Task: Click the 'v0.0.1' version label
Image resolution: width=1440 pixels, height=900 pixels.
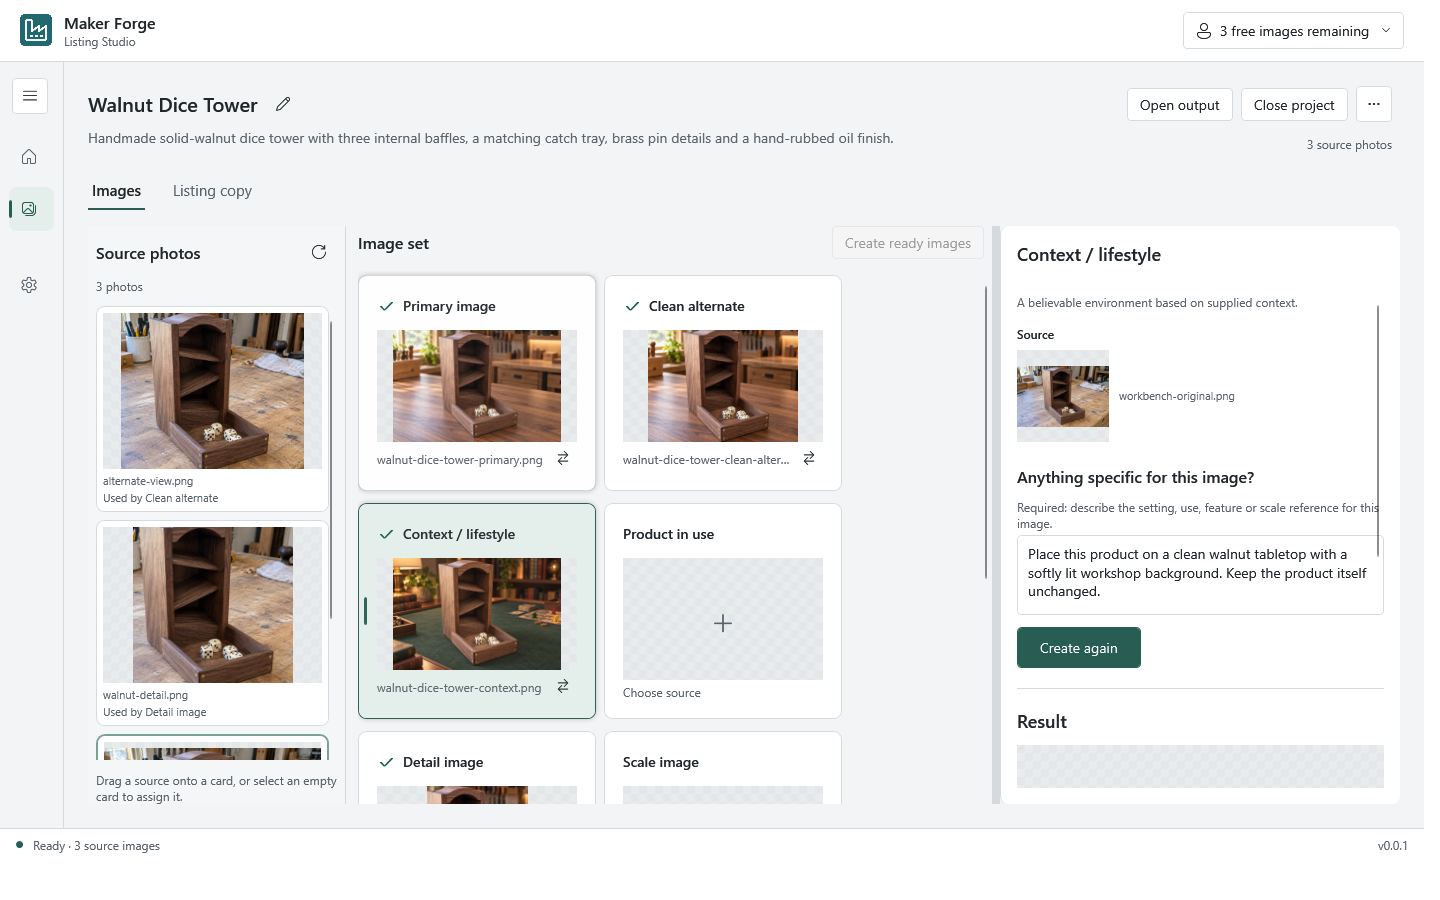Action: [x=1393, y=846]
